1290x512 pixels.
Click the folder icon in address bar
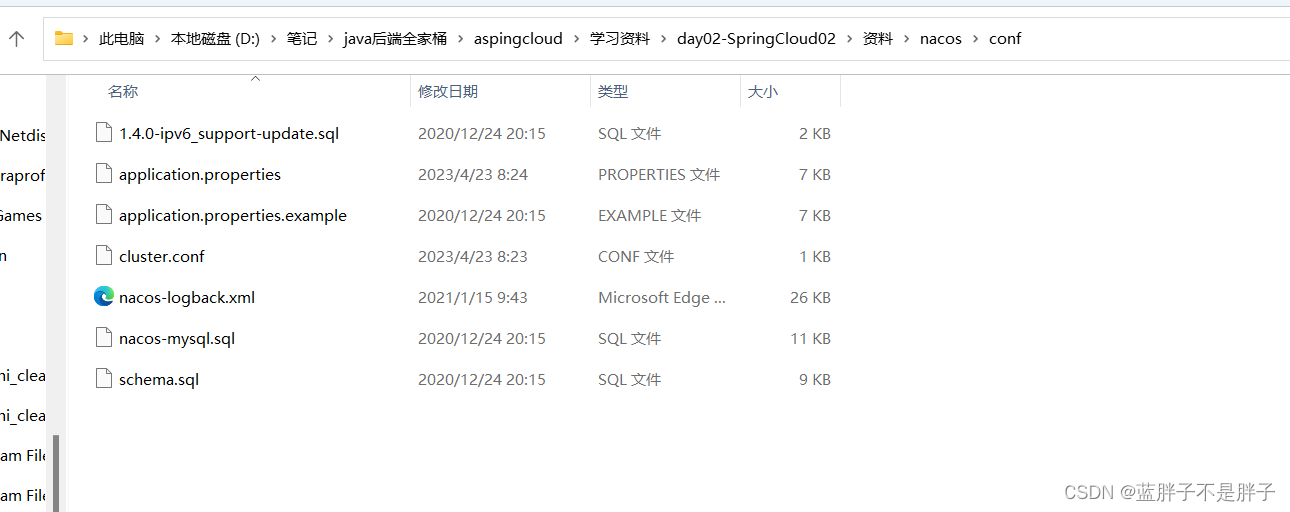64,39
